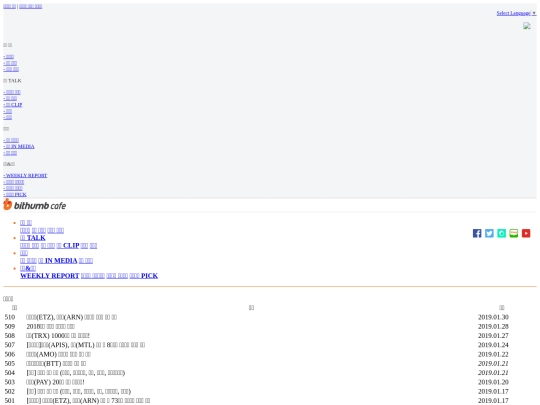The width and height of the screenshot is (540, 405).
Task: Click the TALK section heading in gray sitemap
Action: click(x=12, y=81)
